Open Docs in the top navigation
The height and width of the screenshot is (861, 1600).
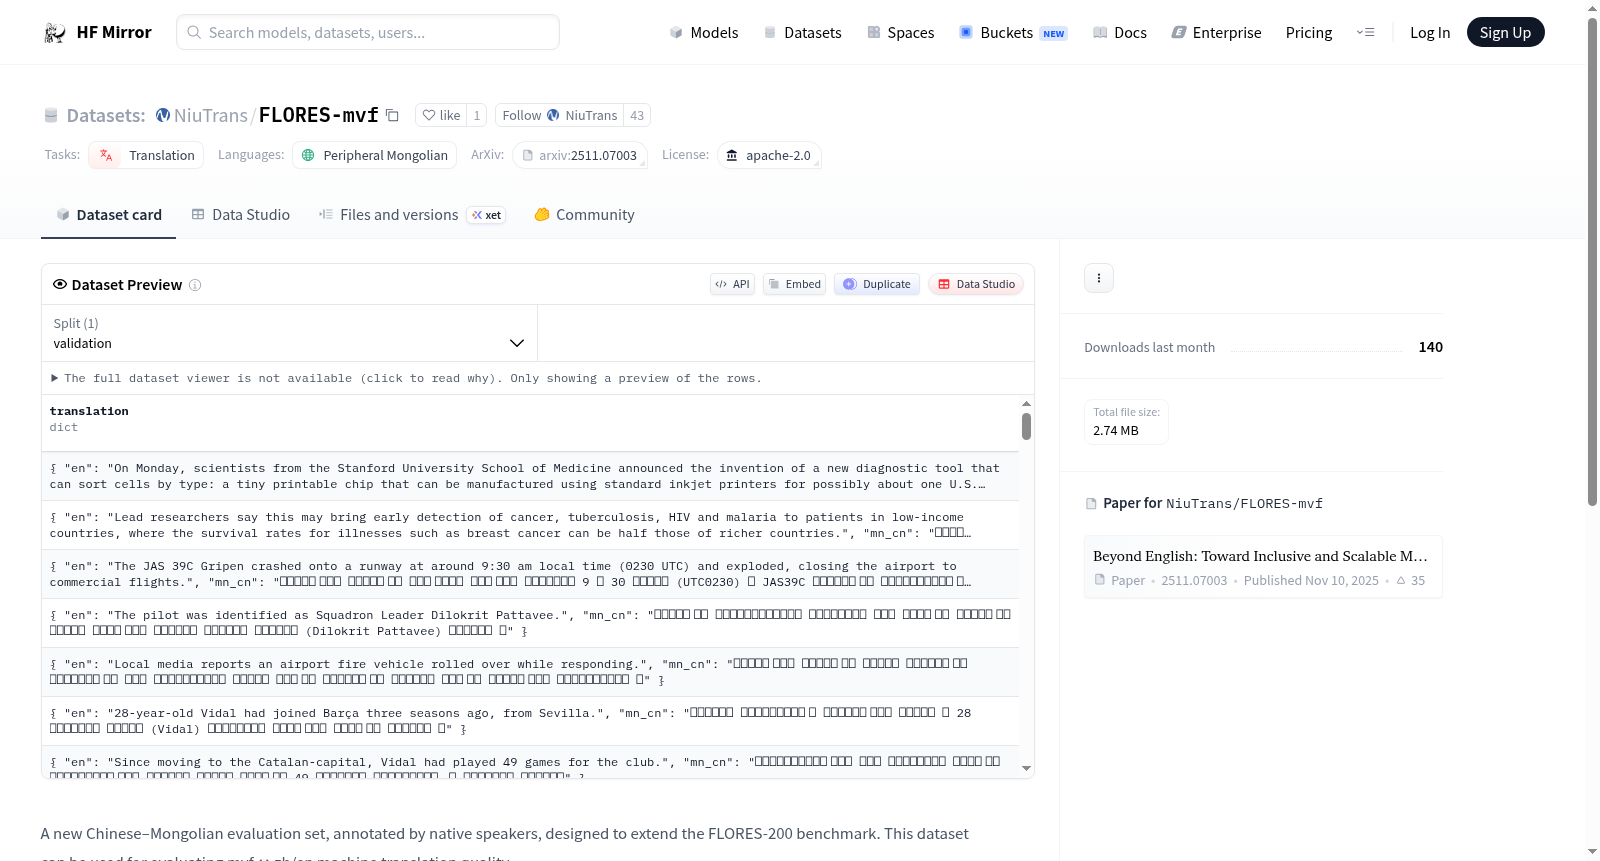[1120, 33]
